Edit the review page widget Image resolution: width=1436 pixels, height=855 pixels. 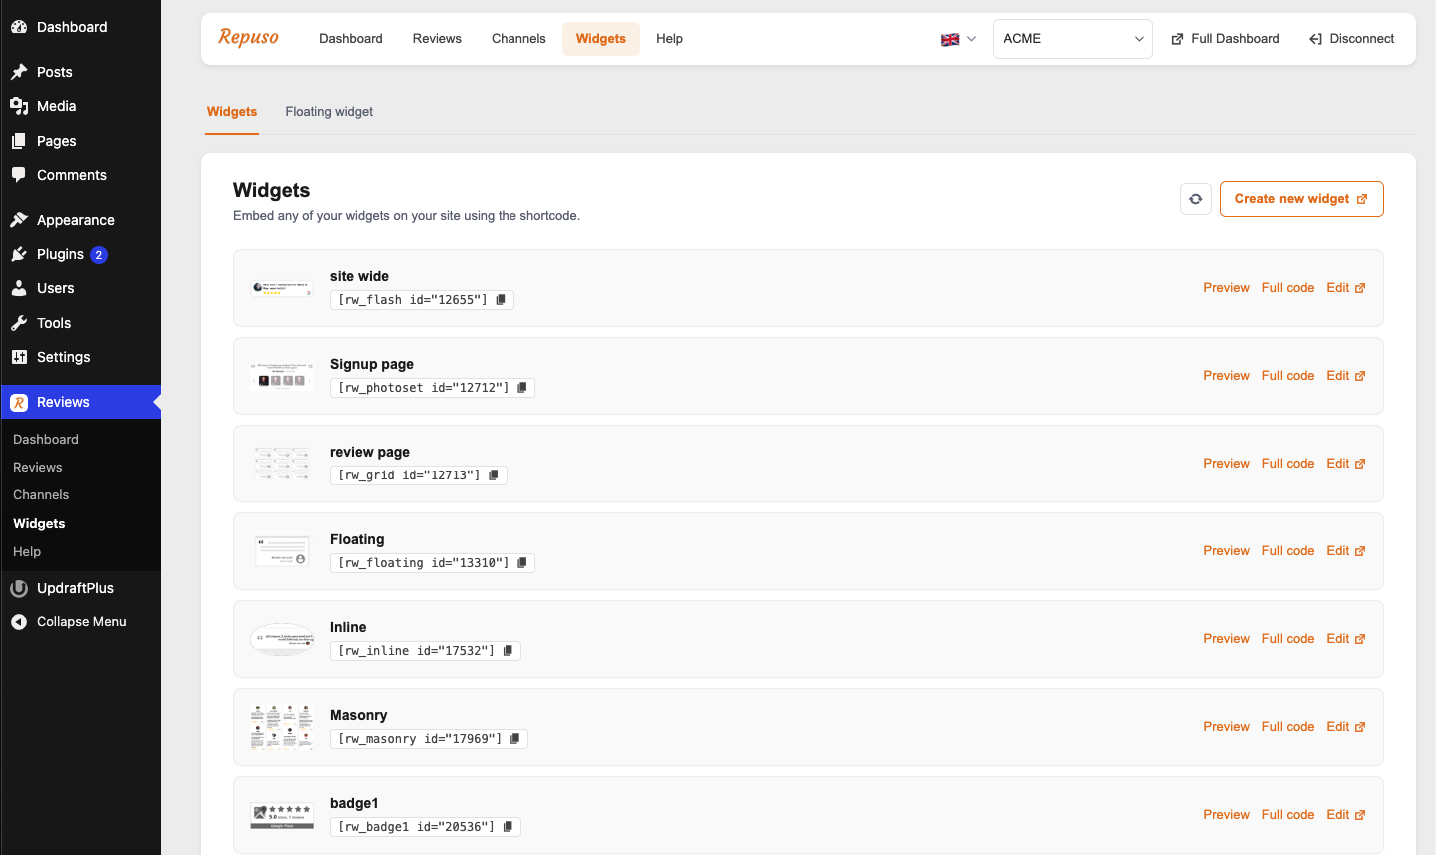point(1346,464)
